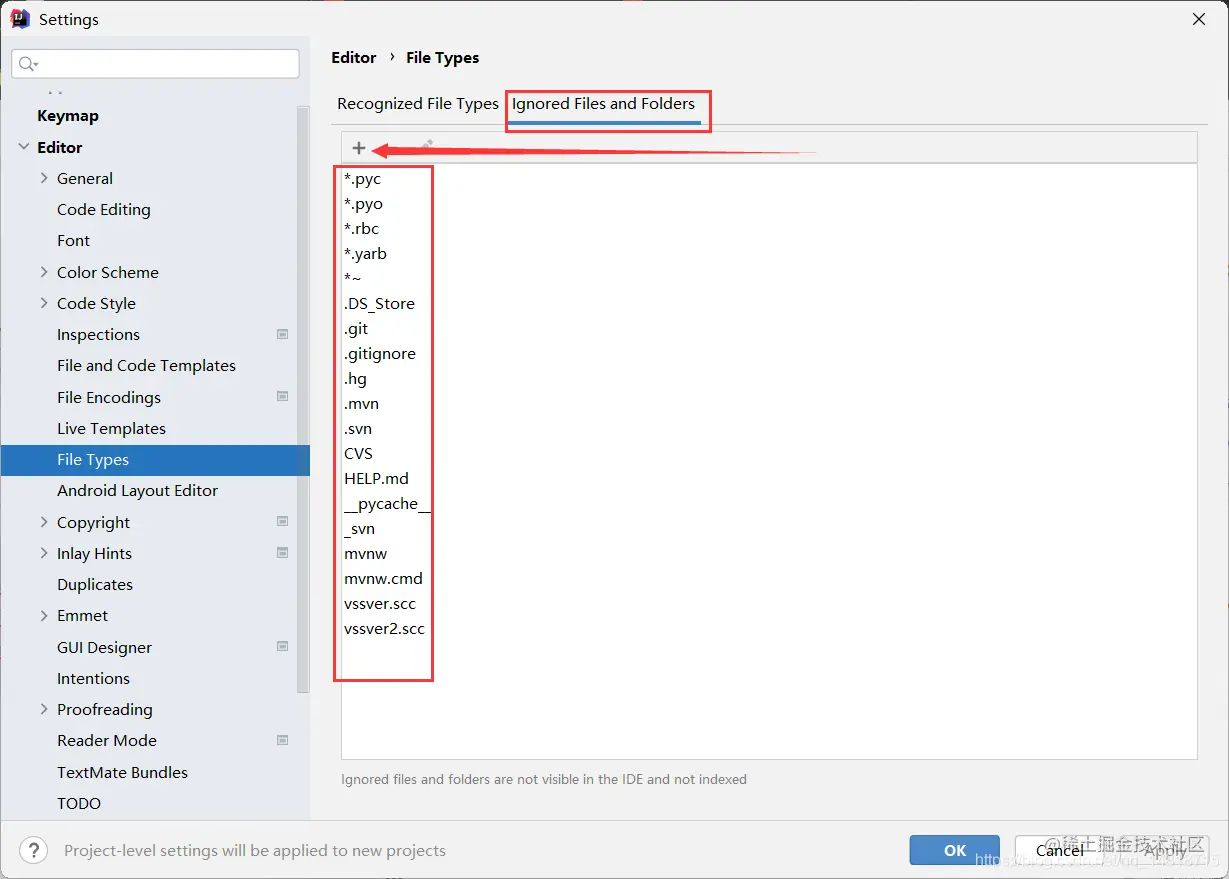Open Intentions settings
This screenshot has height=879, width=1229.
pyautogui.click(x=93, y=678)
